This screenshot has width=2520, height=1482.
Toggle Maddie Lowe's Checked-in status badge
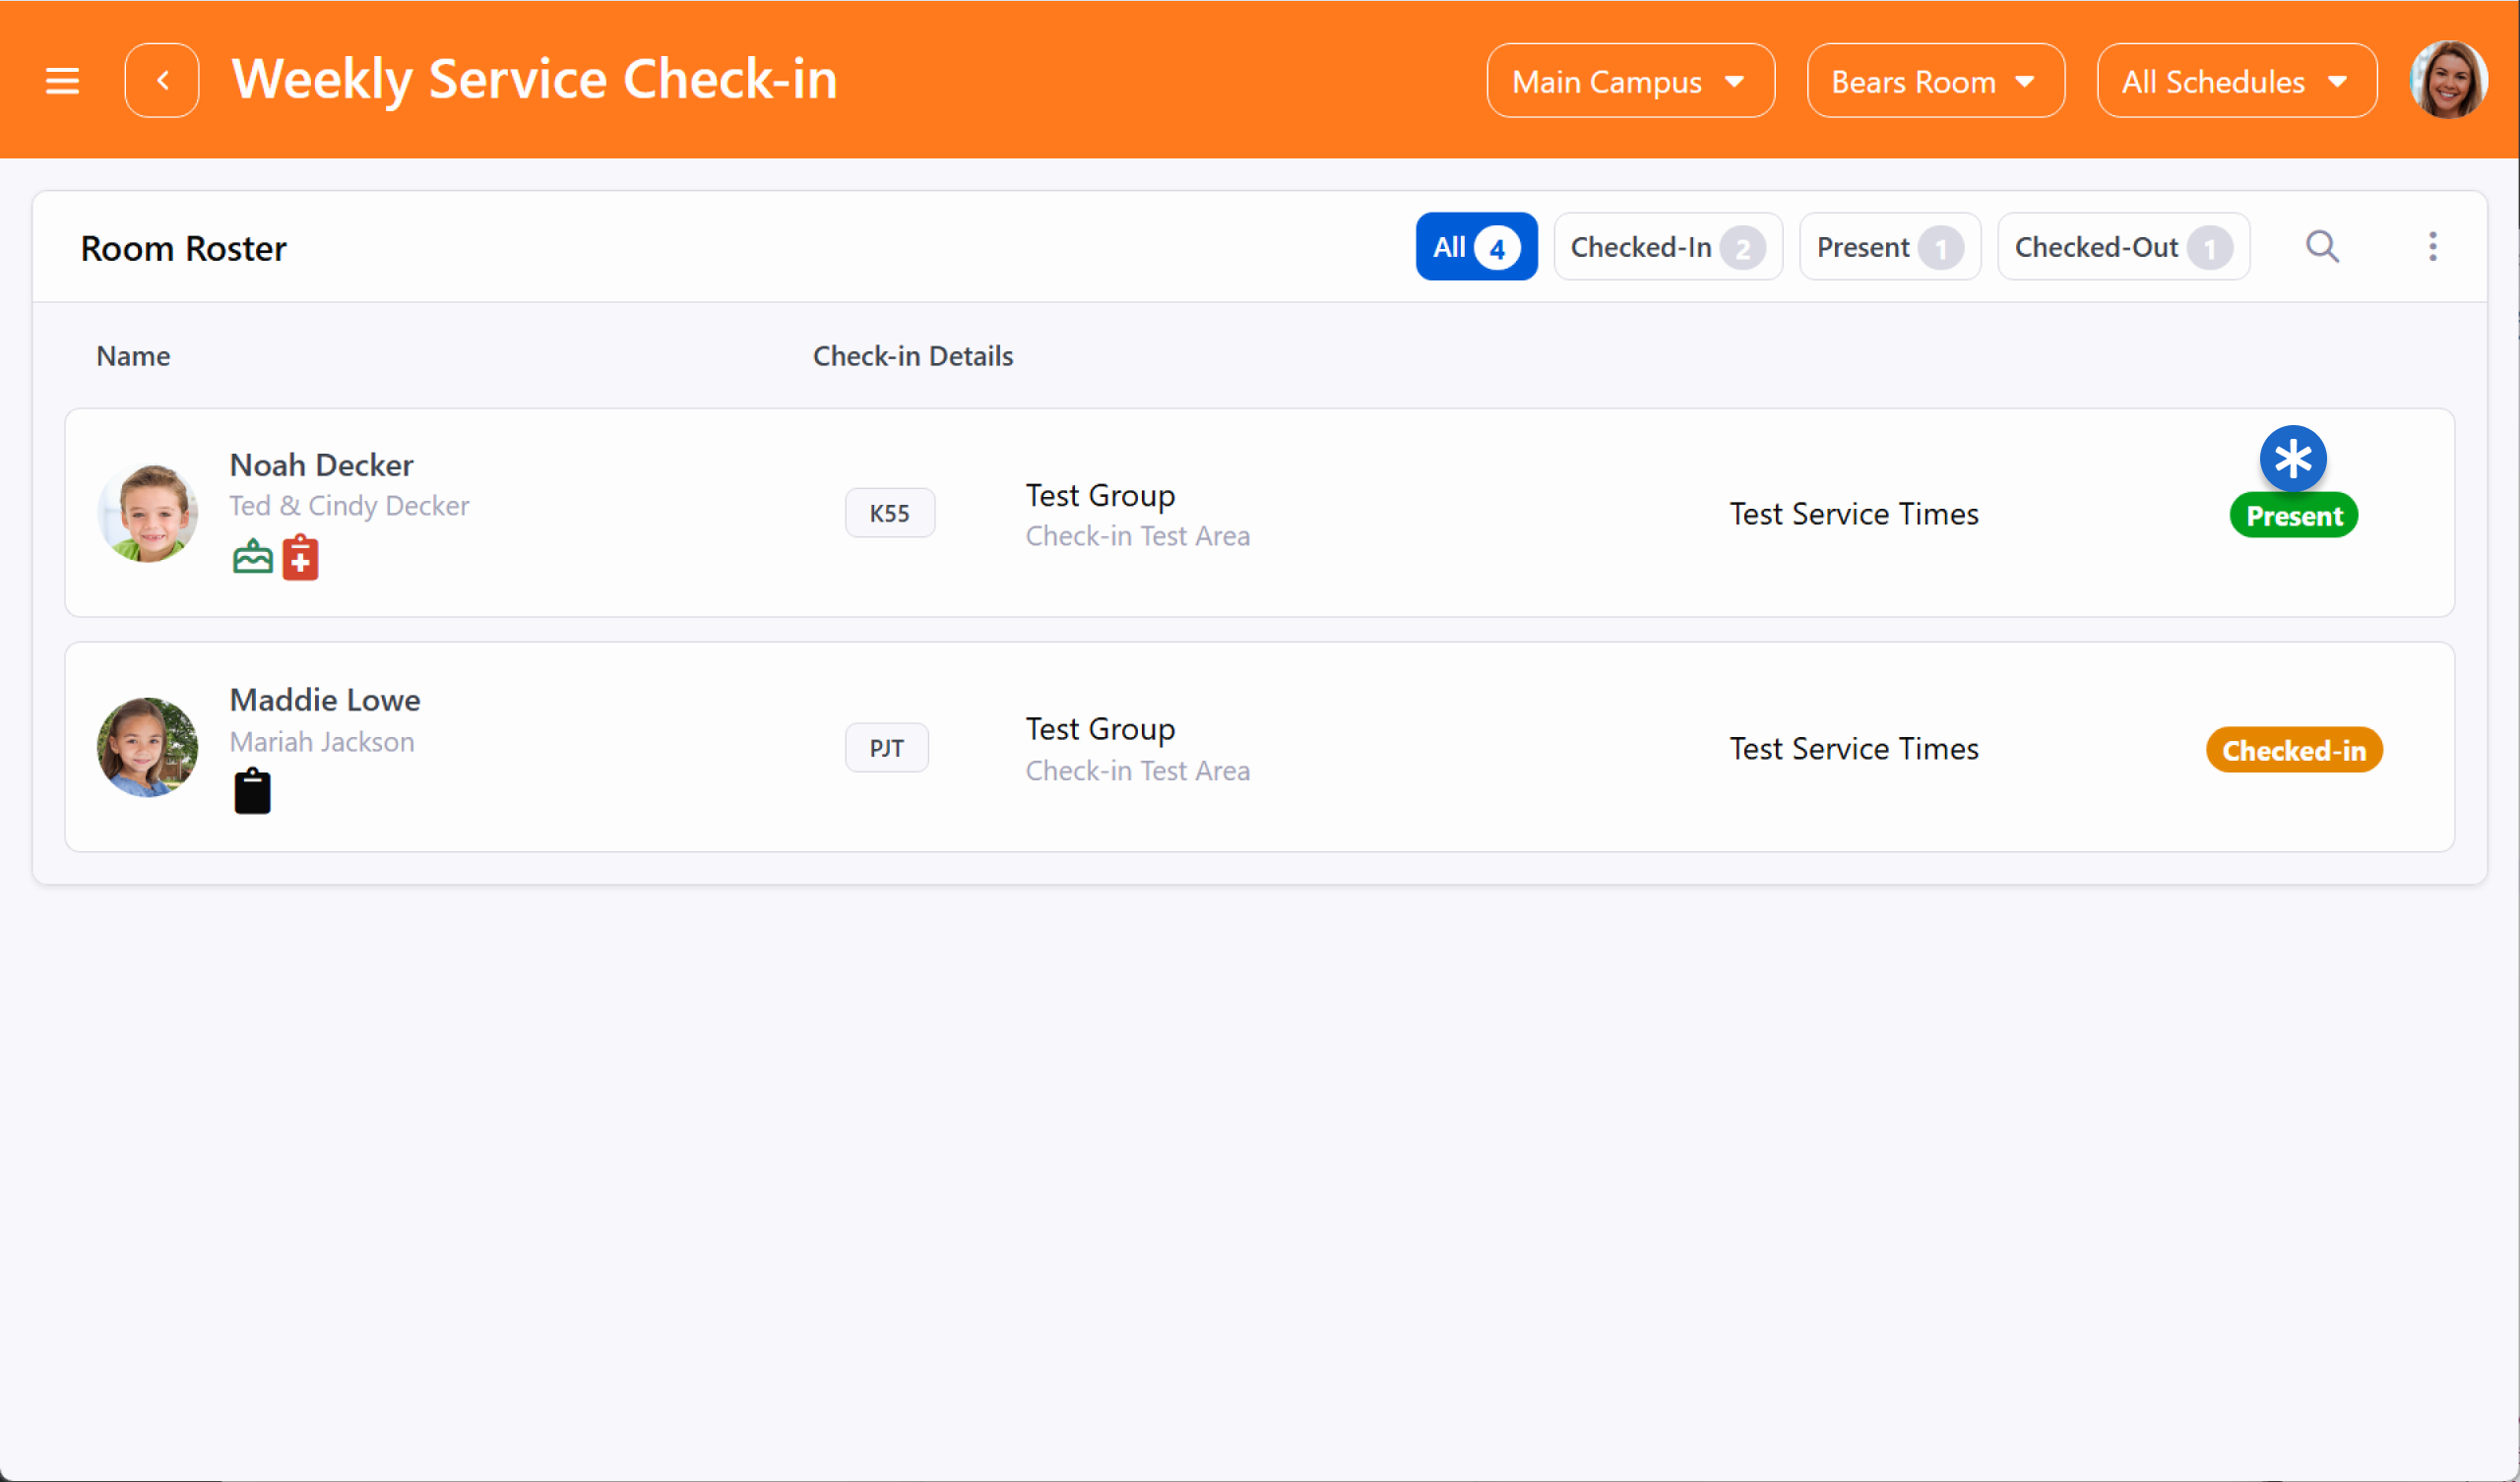coord(2293,750)
